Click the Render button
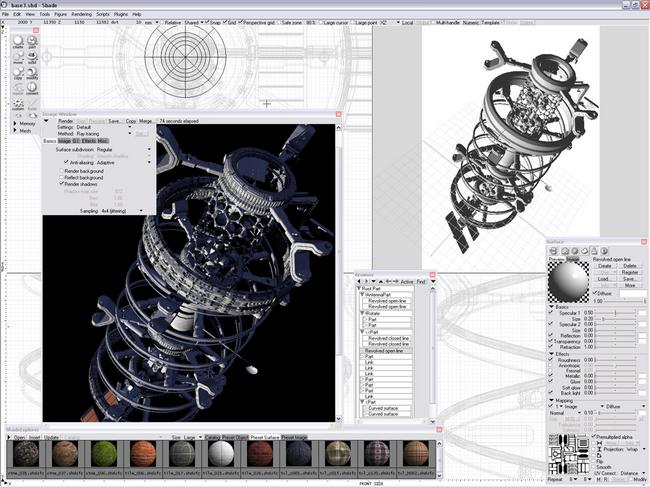The image size is (650, 488). click(65, 120)
